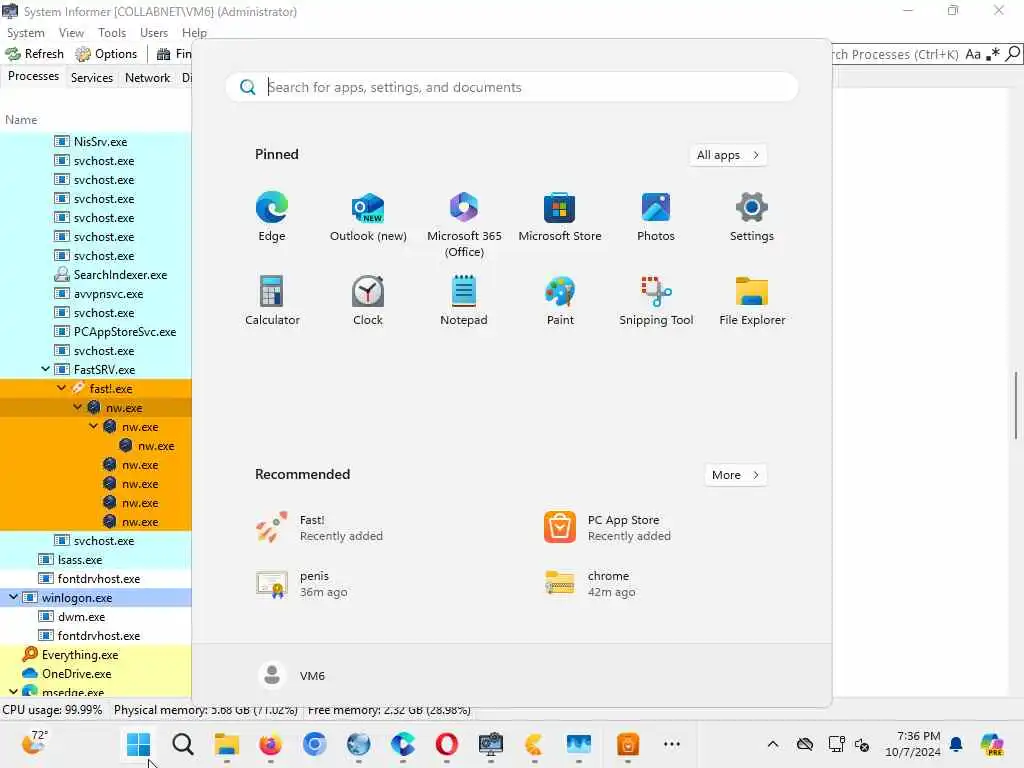
Task: Launch the Calculator app
Action: click(272, 300)
